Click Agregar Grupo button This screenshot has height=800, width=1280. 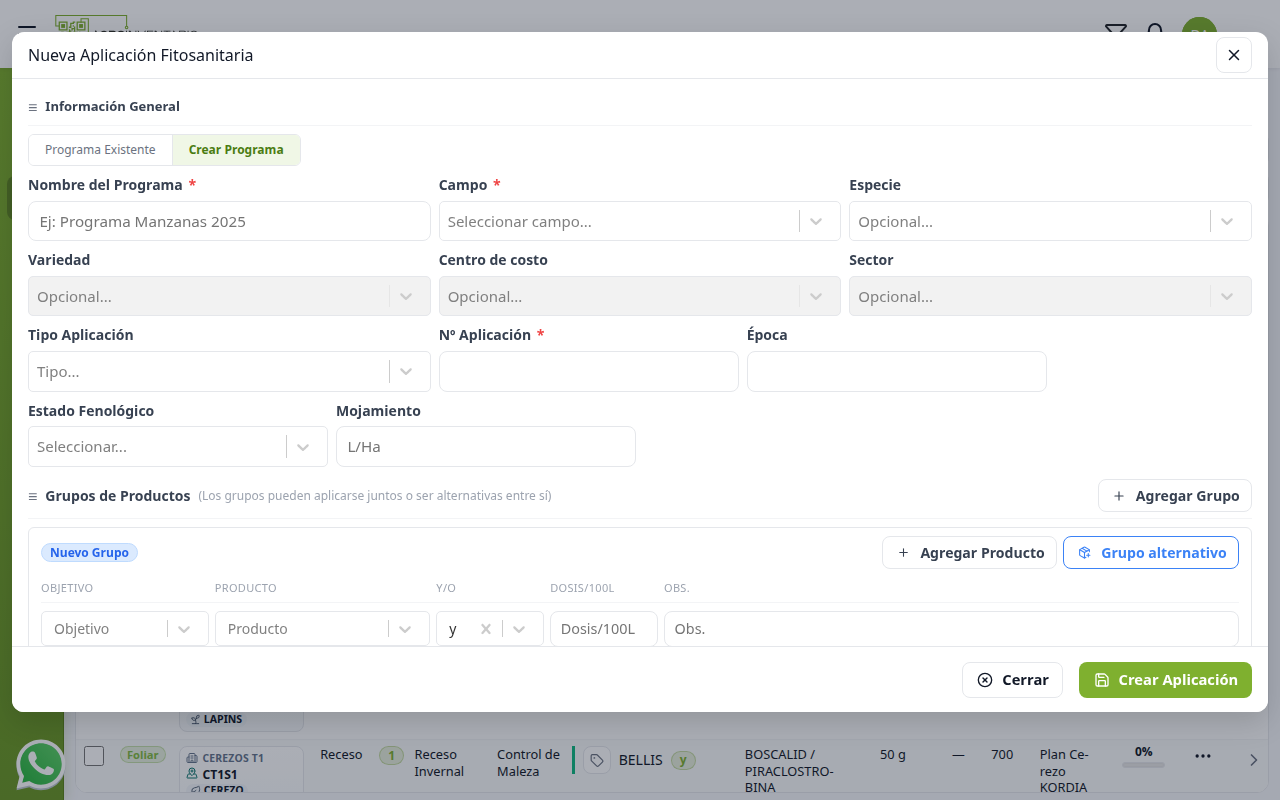(1175, 496)
